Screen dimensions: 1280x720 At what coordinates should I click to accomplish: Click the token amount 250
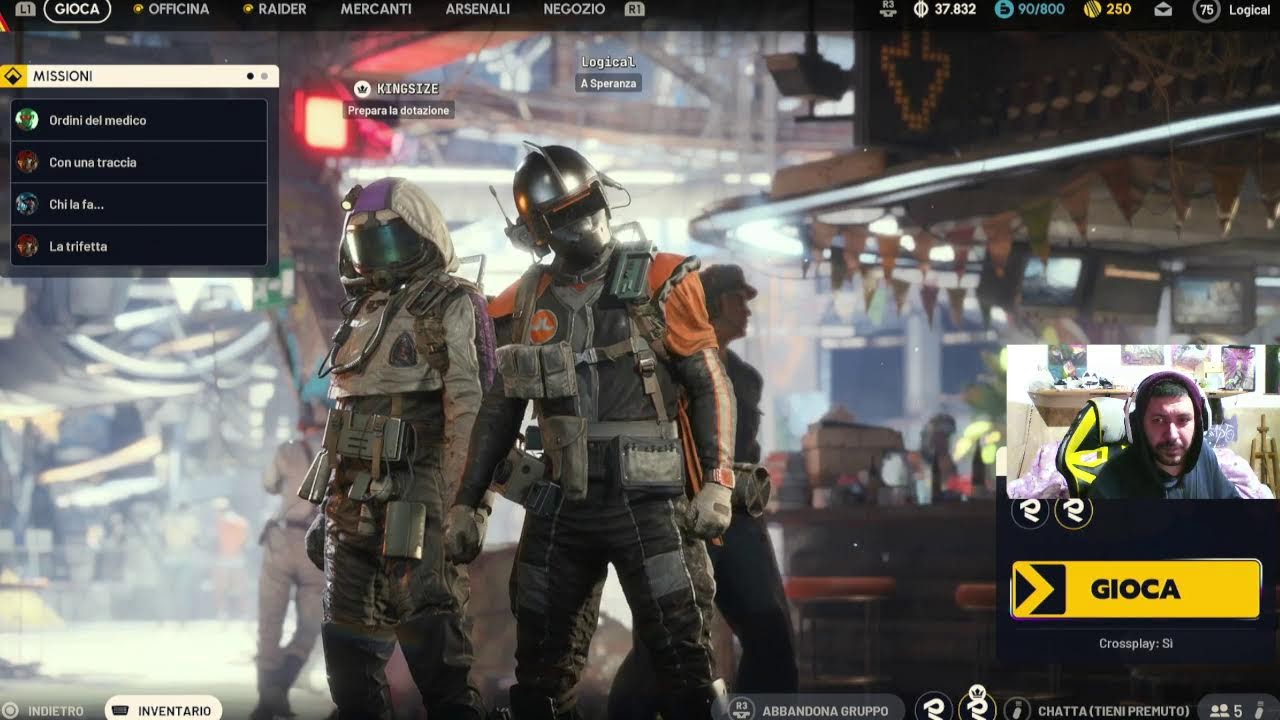click(x=1118, y=9)
